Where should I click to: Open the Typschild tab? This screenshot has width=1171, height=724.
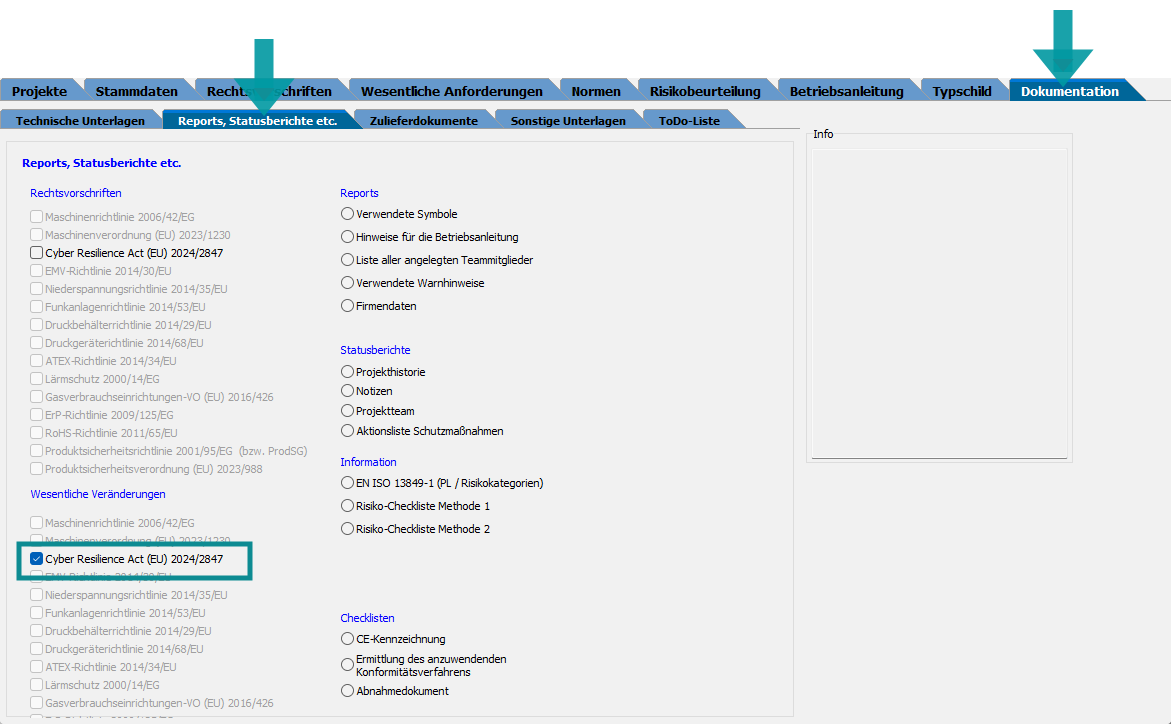961,91
